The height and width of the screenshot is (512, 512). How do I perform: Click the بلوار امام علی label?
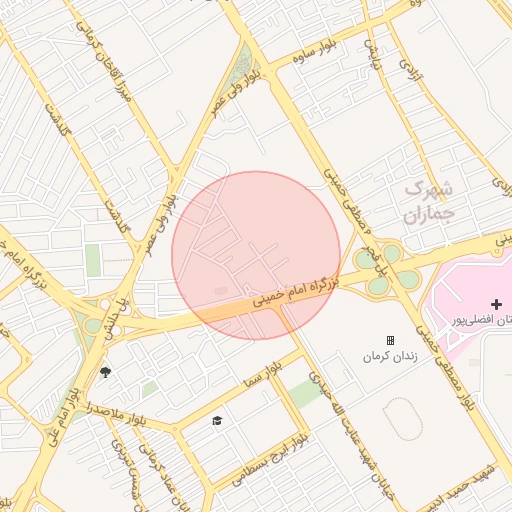64,417
